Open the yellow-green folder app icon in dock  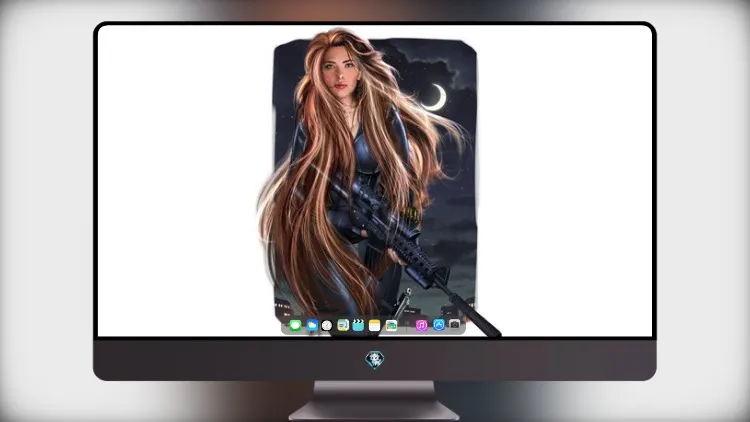coord(391,326)
